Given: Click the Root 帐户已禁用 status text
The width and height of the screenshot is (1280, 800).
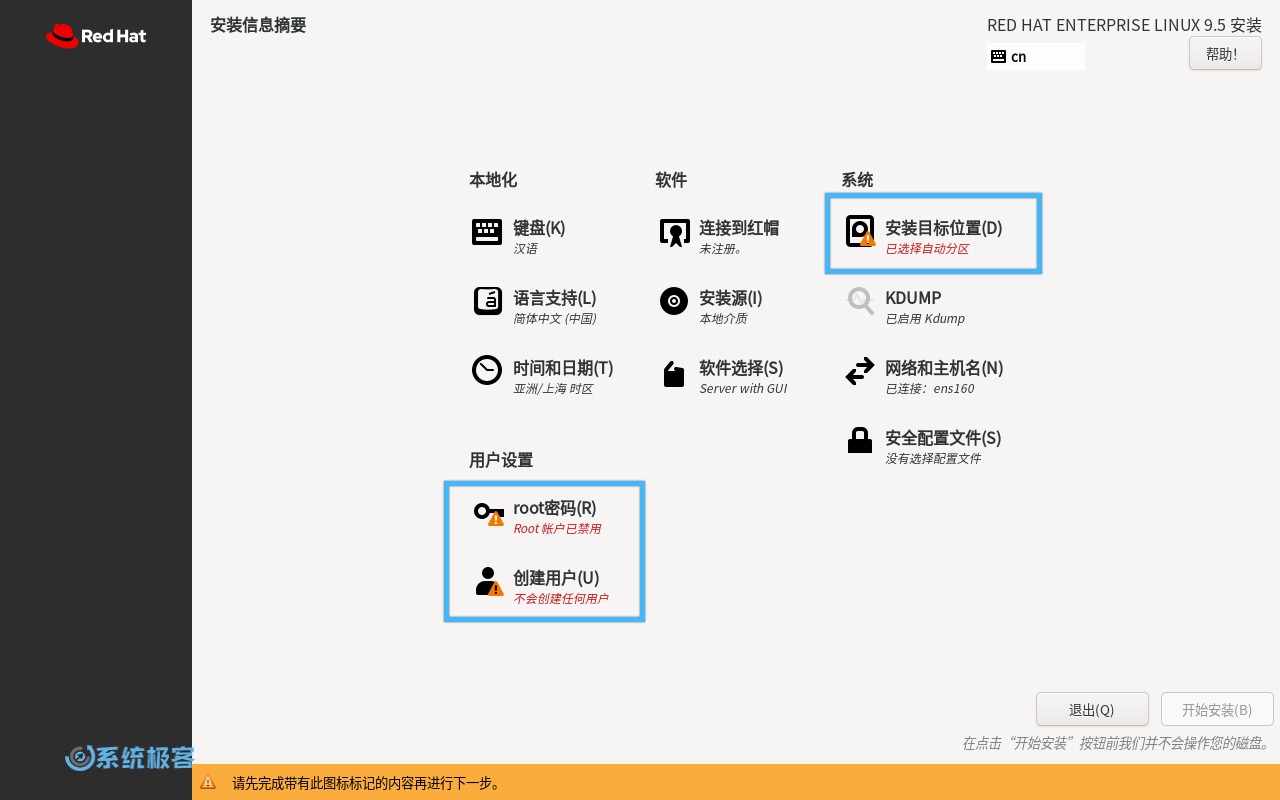Looking at the screenshot, I should [x=557, y=529].
